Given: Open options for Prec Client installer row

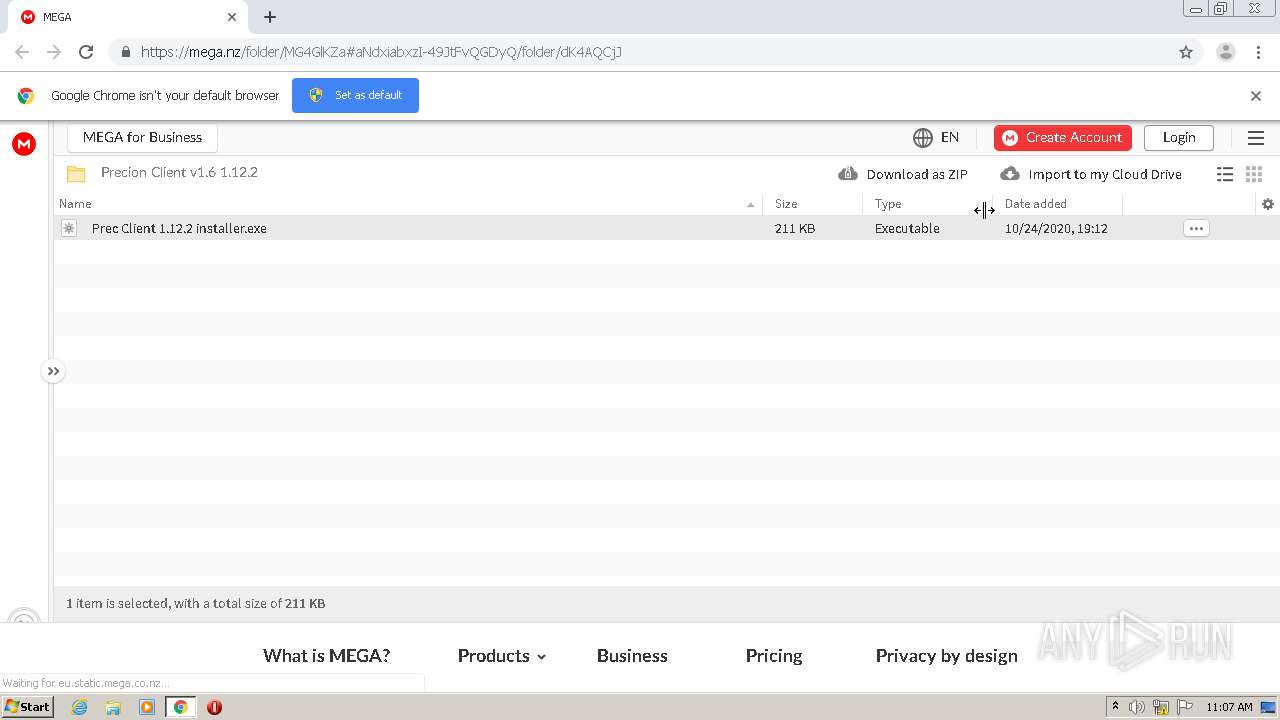Looking at the screenshot, I should pyautogui.click(x=1196, y=228).
